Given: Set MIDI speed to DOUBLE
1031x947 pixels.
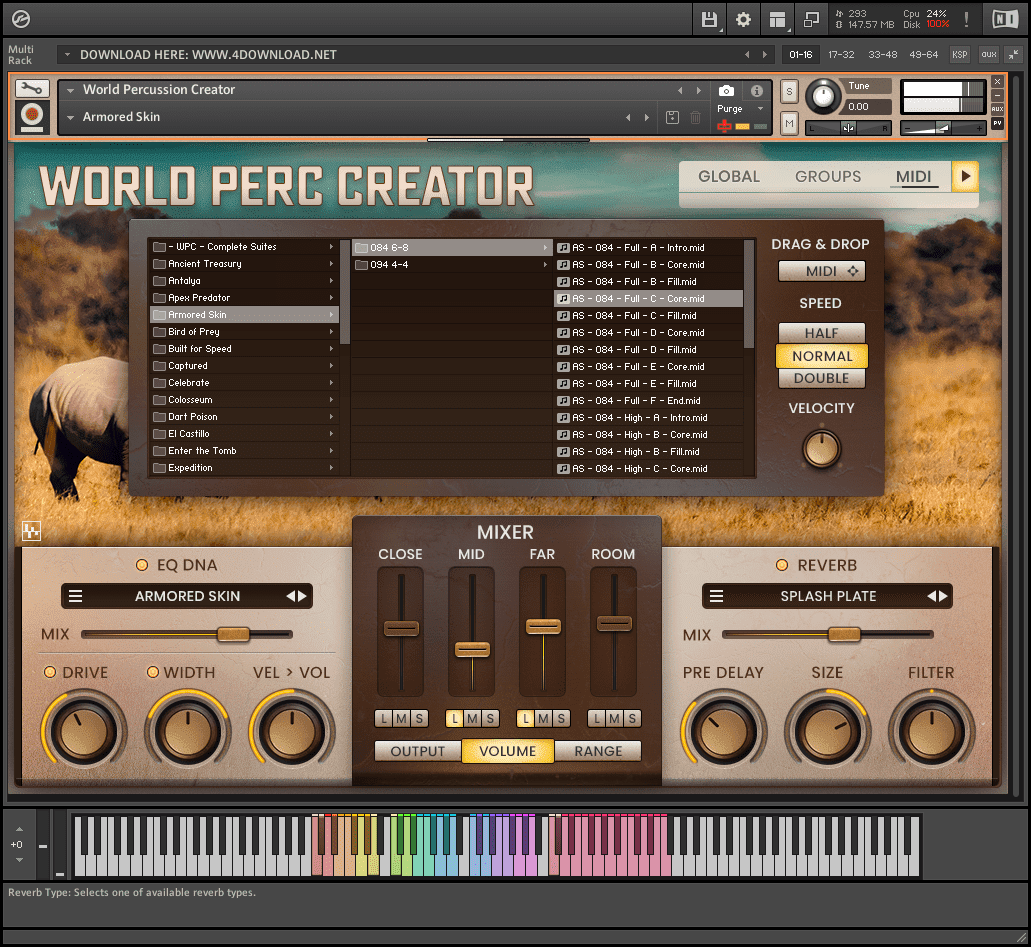Looking at the screenshot, I should (x=822, y=378).
